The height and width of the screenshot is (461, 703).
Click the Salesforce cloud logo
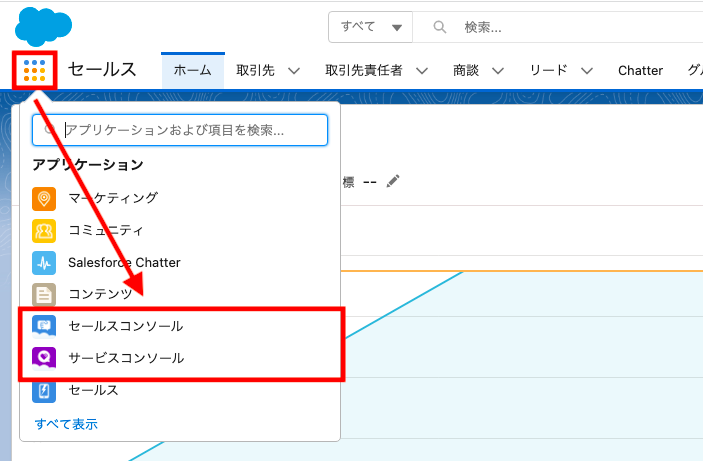click(45, 25)
